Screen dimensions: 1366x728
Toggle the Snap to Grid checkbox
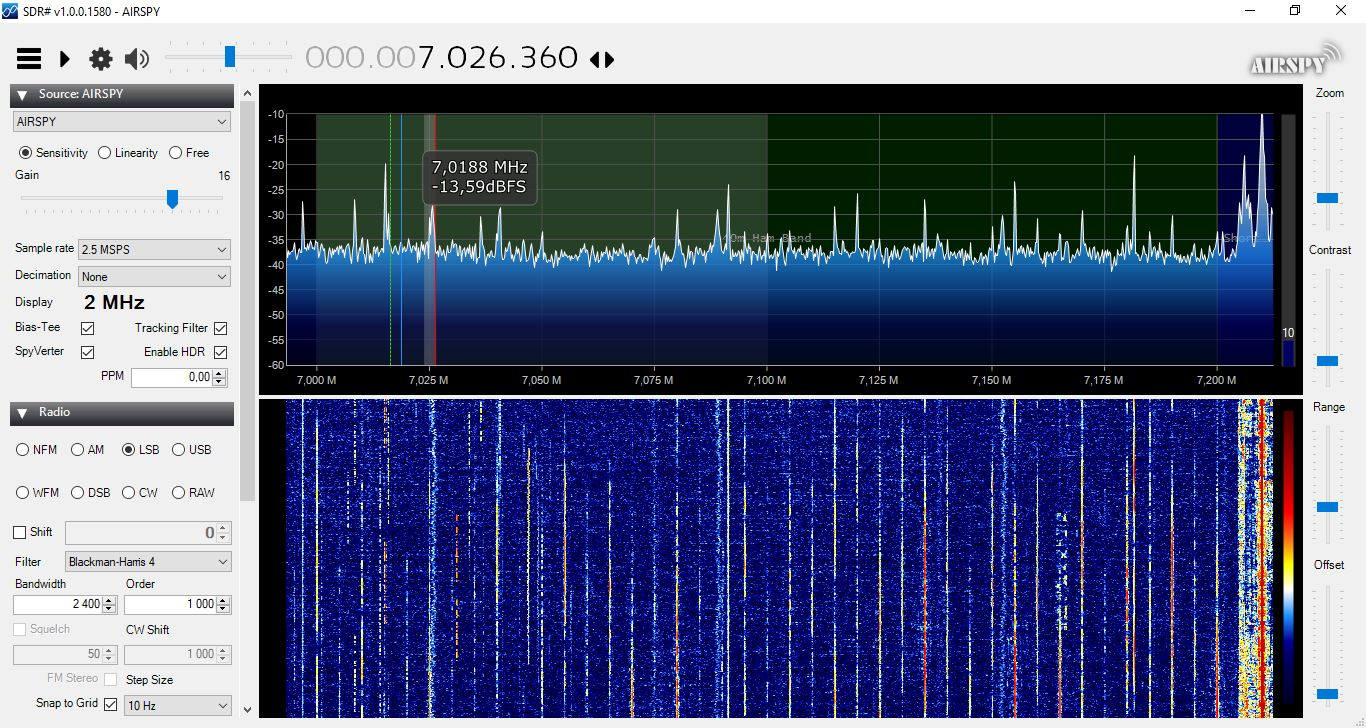pyautogui.click(x=111, y=704)
